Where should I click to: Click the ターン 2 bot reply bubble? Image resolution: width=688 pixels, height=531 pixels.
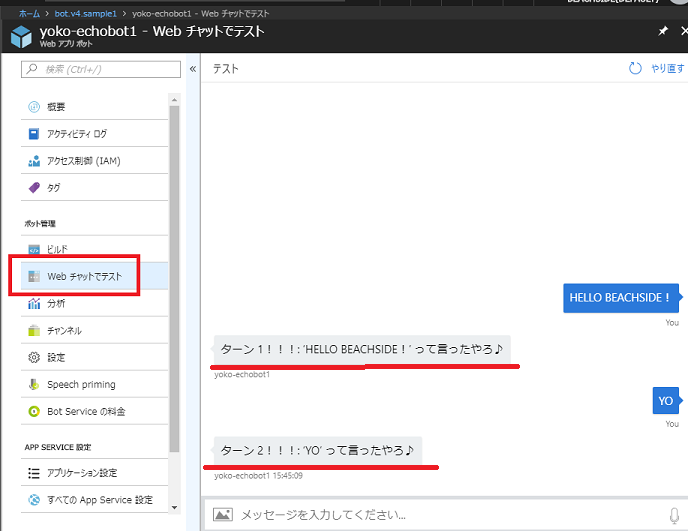(318, 450)
